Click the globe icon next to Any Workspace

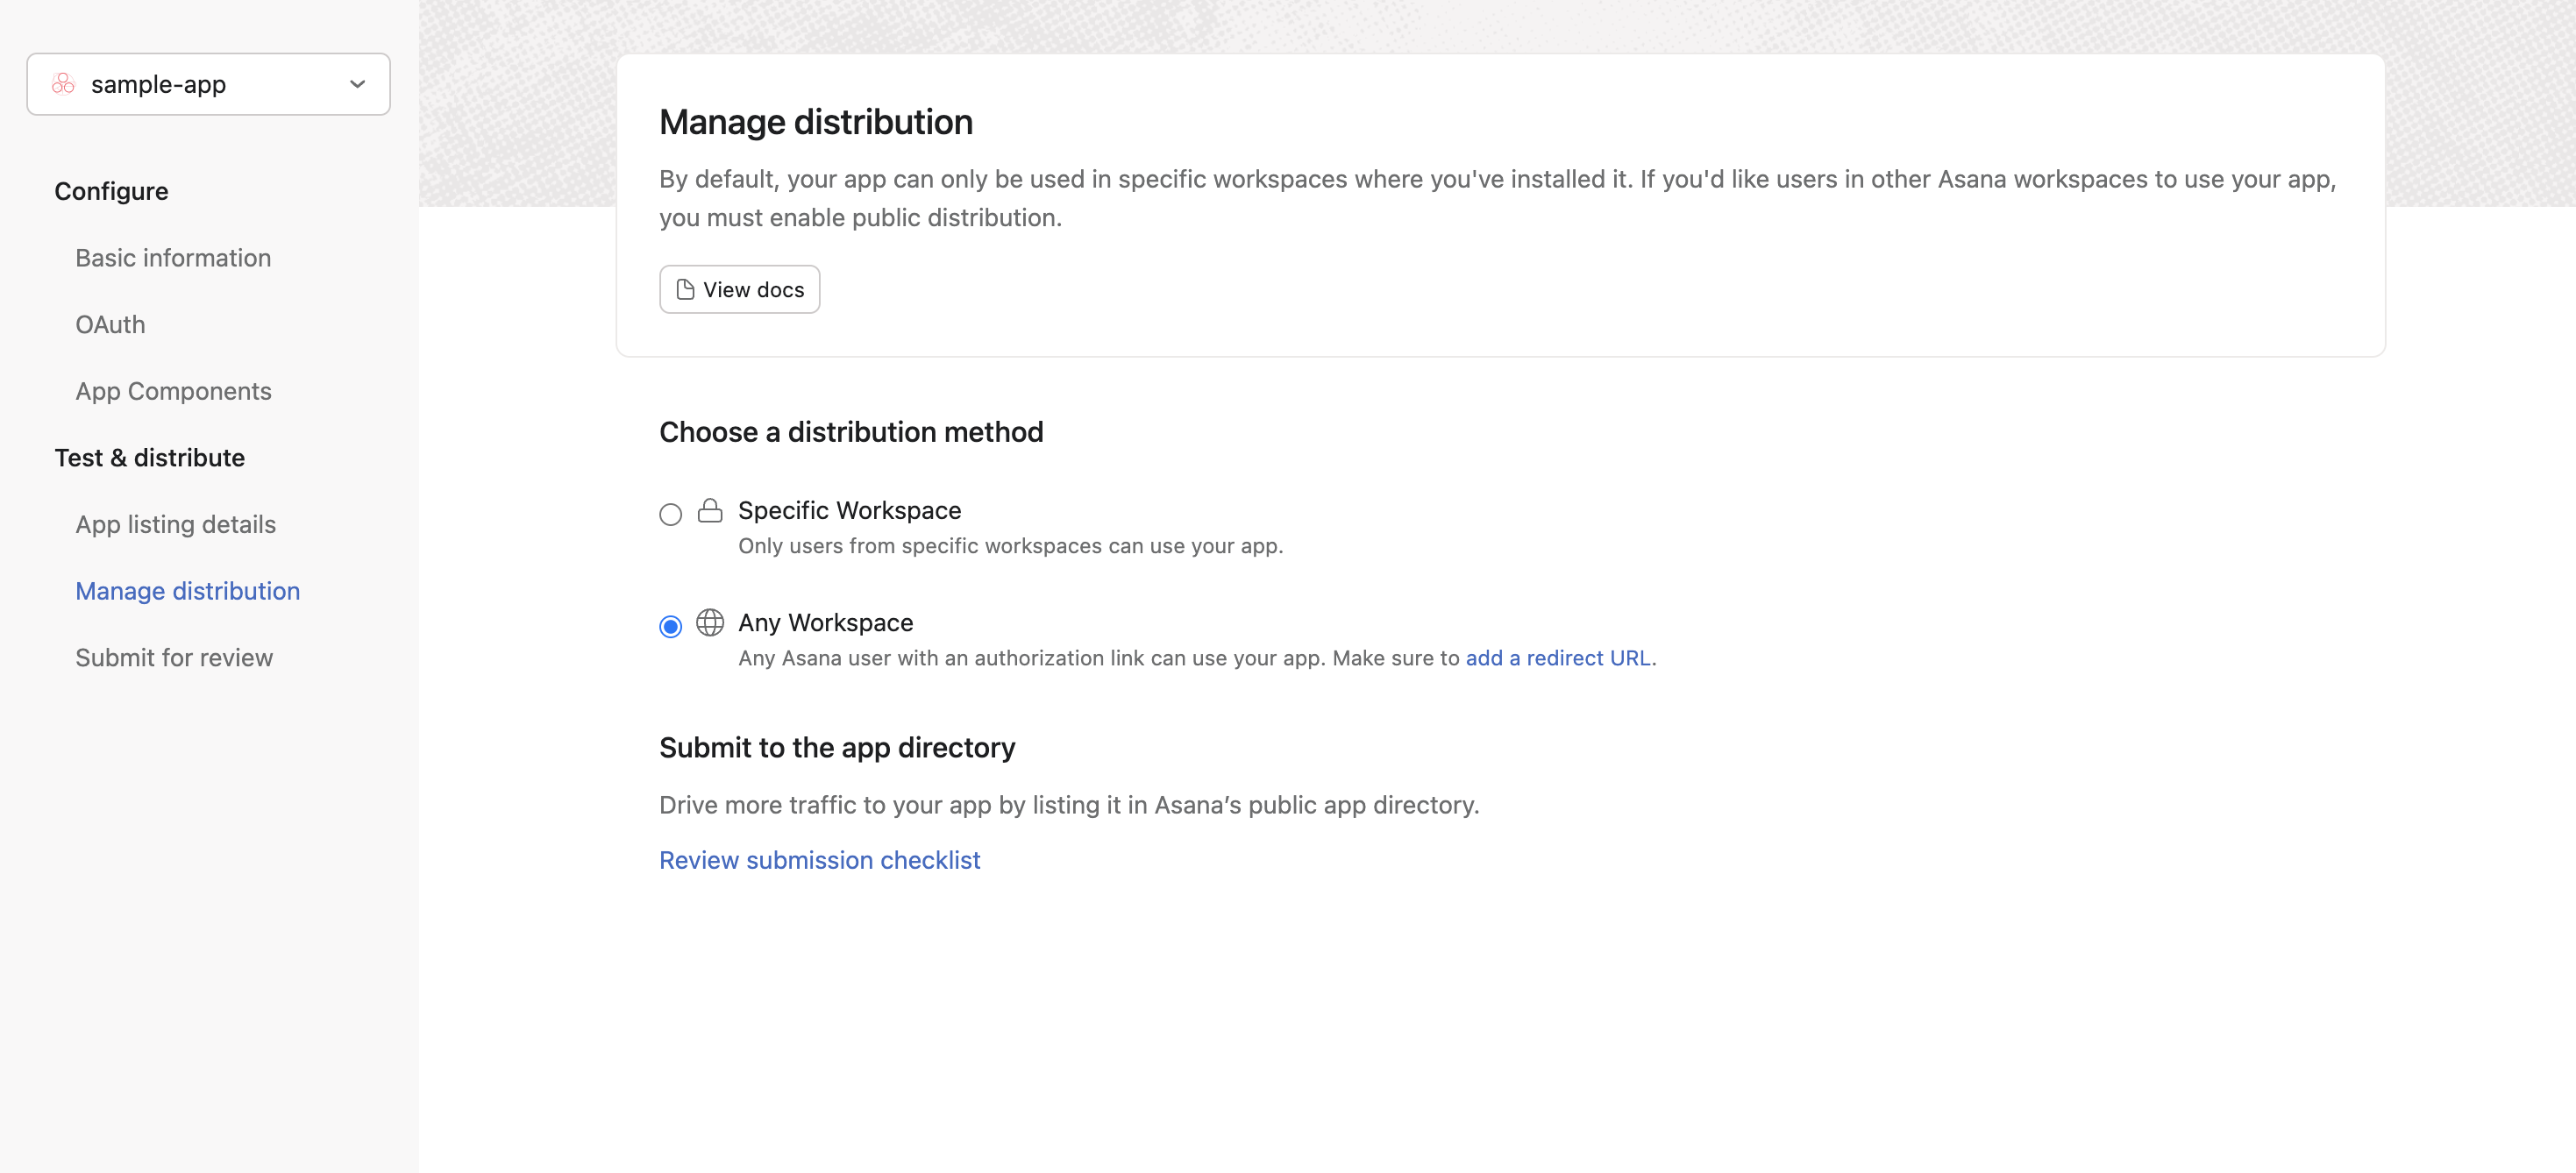[709, 623]
